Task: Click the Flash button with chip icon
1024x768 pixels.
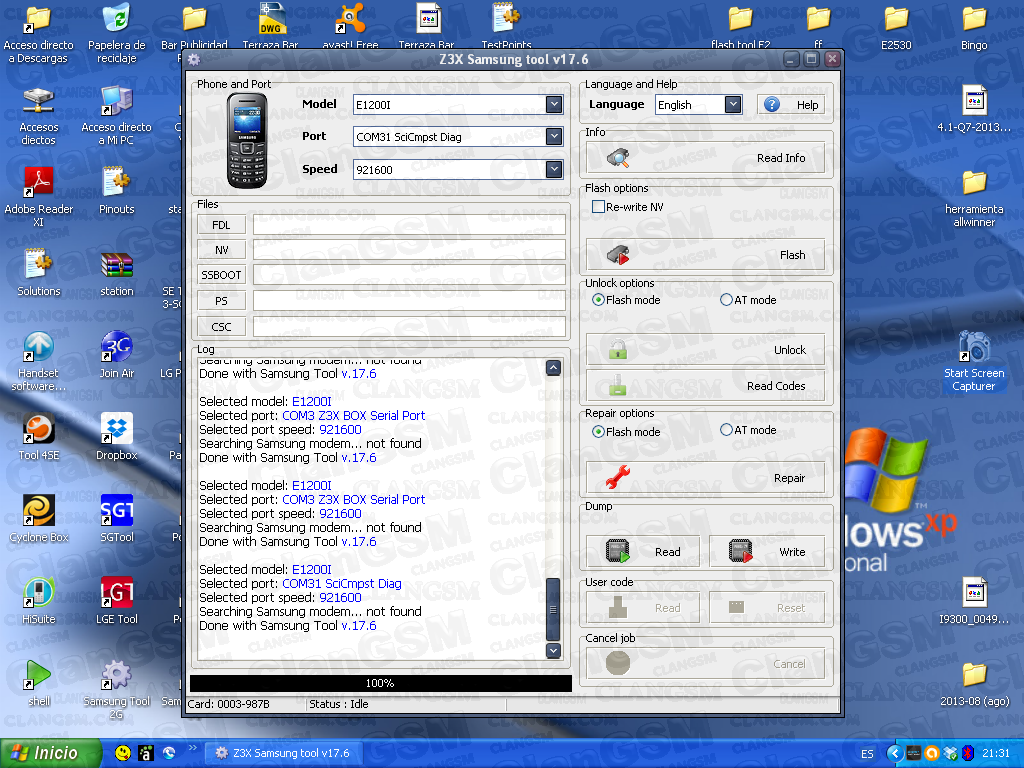Action: (x=705, y=255)
